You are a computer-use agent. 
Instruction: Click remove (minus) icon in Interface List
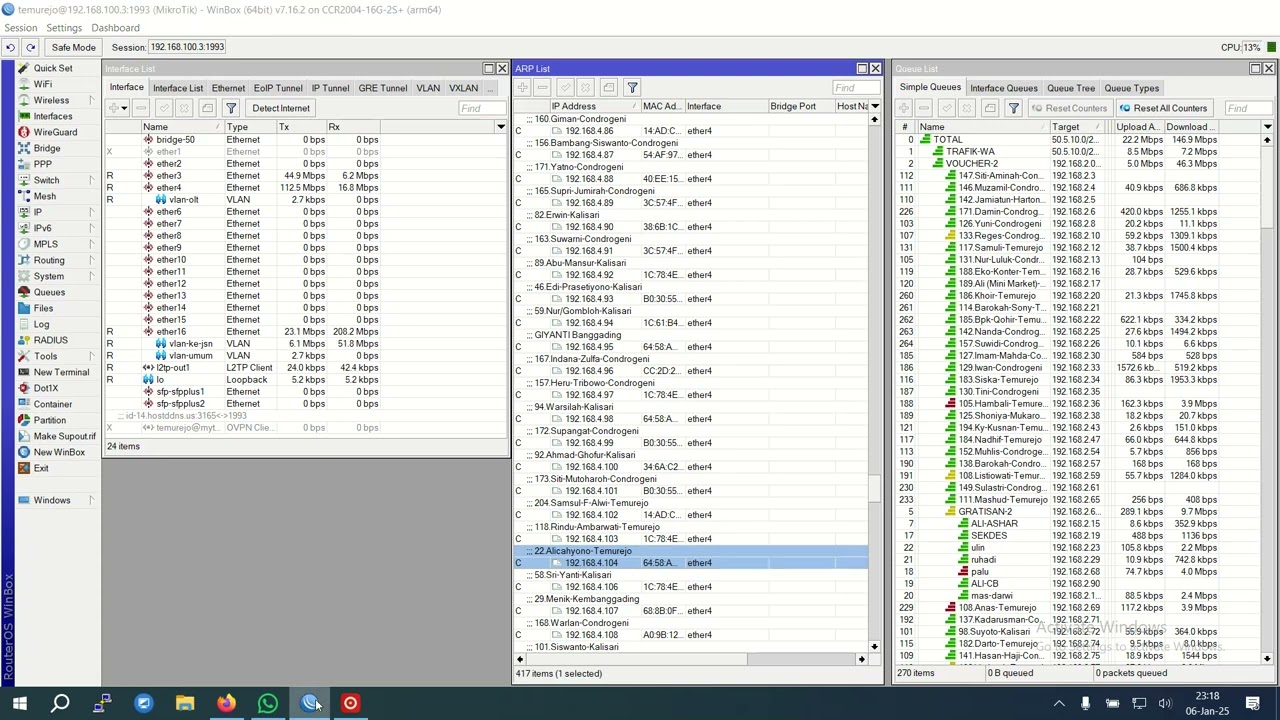(141, 108)
